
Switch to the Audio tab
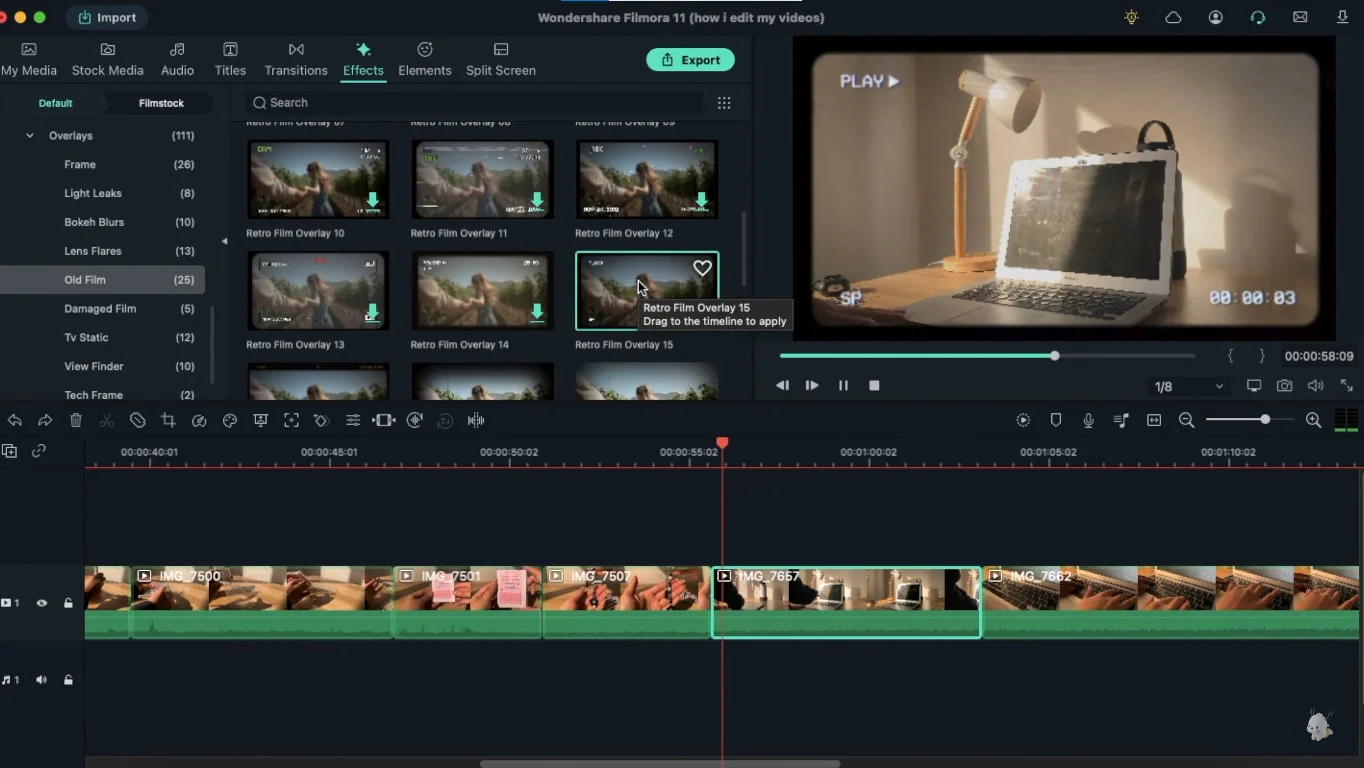(177, 60)
